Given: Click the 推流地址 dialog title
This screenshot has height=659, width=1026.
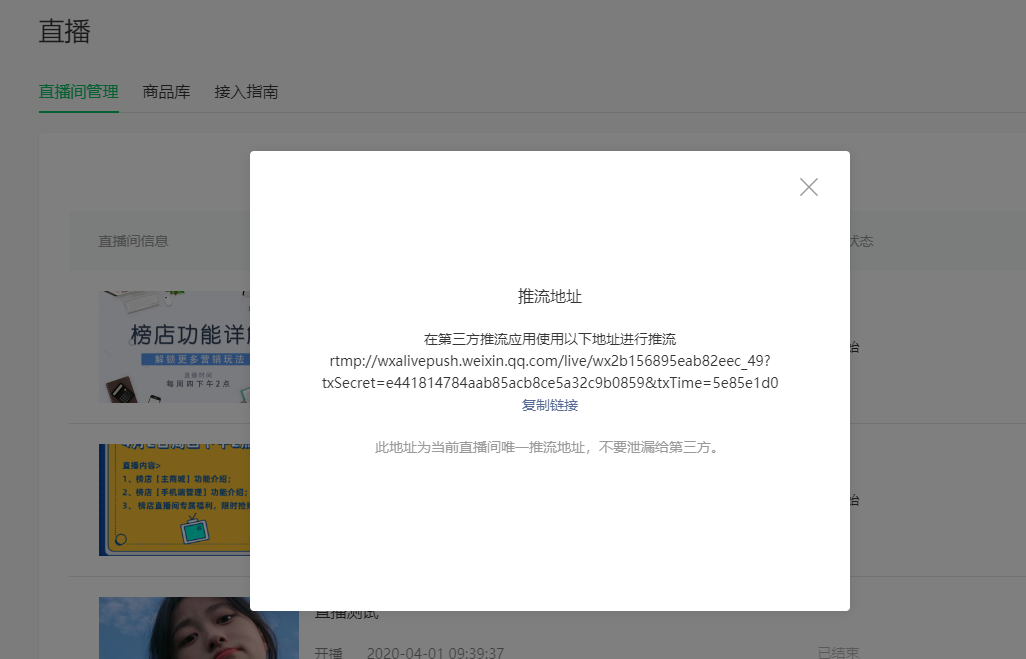Looking at the screenshot, I should coord(550,296).
